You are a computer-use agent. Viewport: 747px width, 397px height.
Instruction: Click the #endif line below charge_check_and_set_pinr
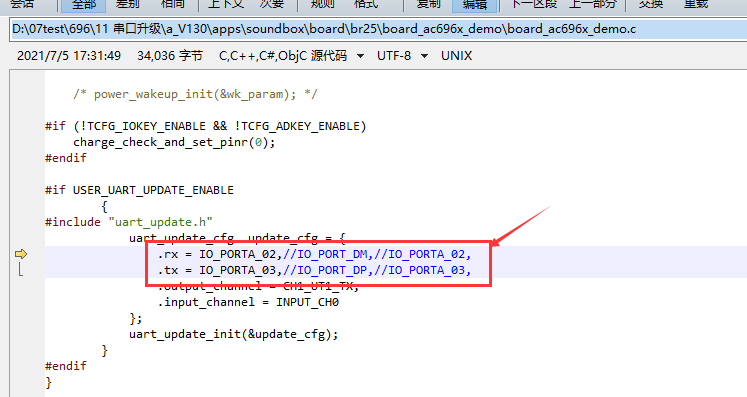66,158
